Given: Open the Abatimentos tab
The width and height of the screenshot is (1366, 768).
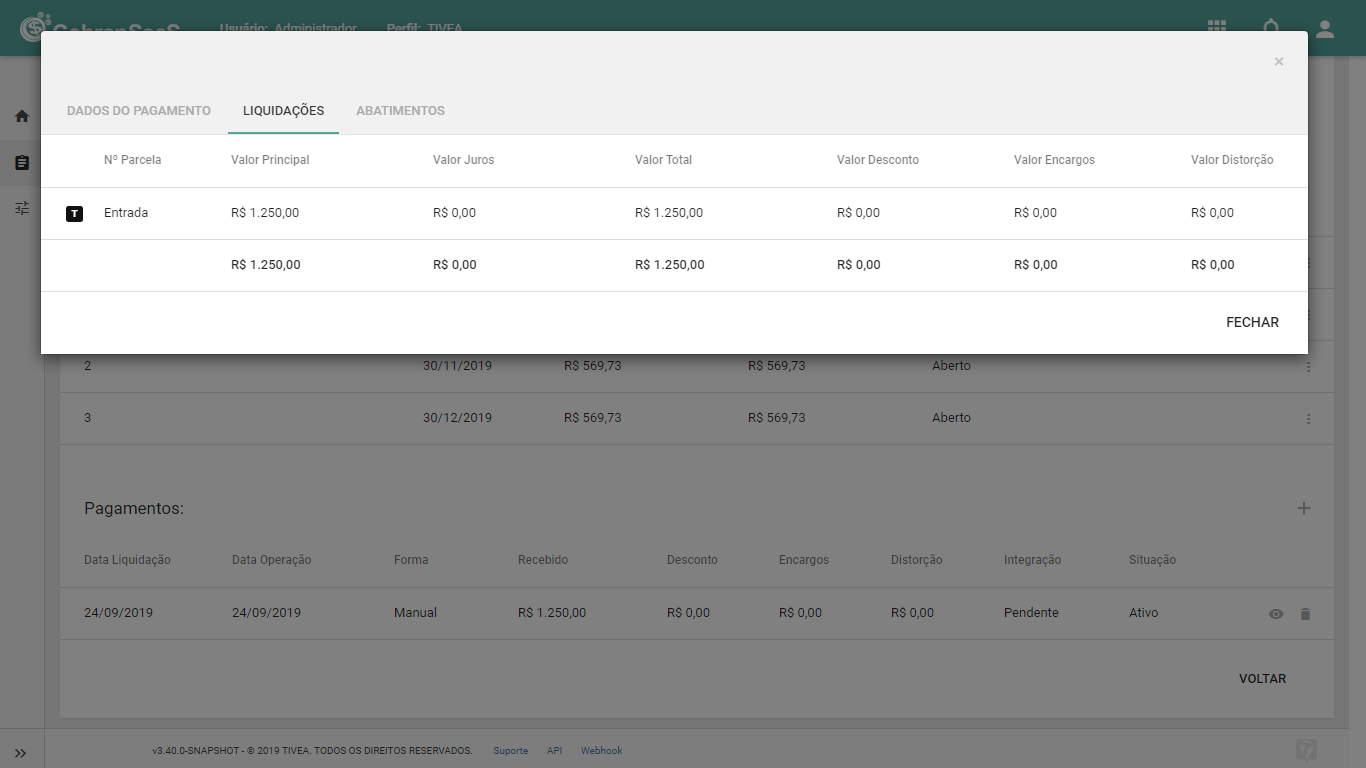Looking at the screenshot, I should pos(400,111).
